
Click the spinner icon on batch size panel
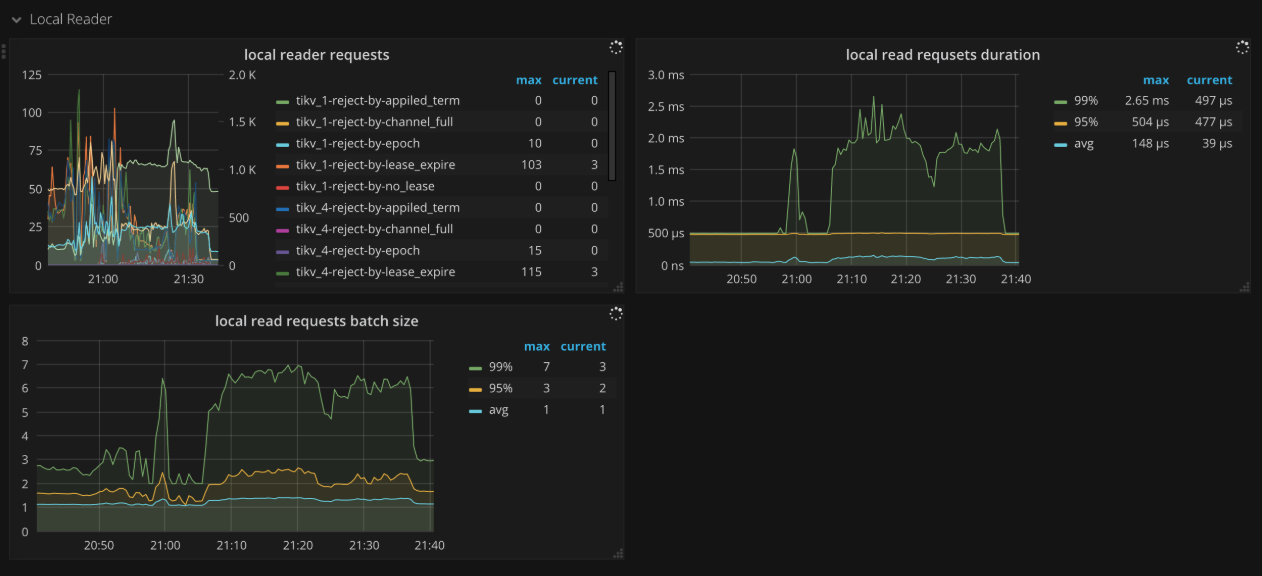click(x=616, y=314)
